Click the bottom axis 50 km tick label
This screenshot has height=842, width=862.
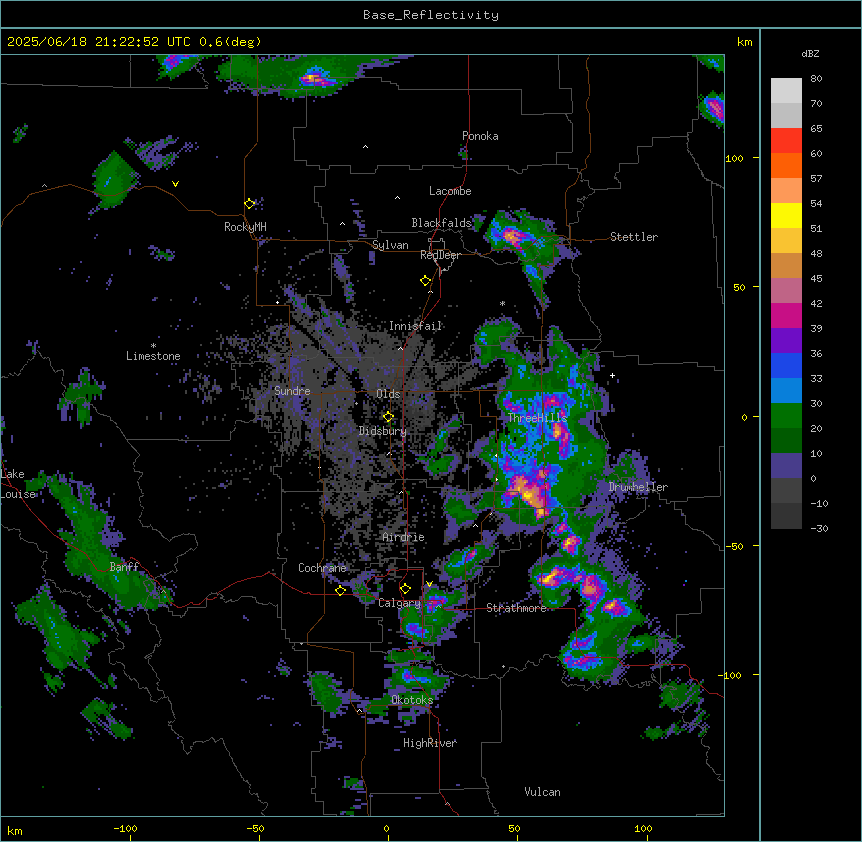514,828
